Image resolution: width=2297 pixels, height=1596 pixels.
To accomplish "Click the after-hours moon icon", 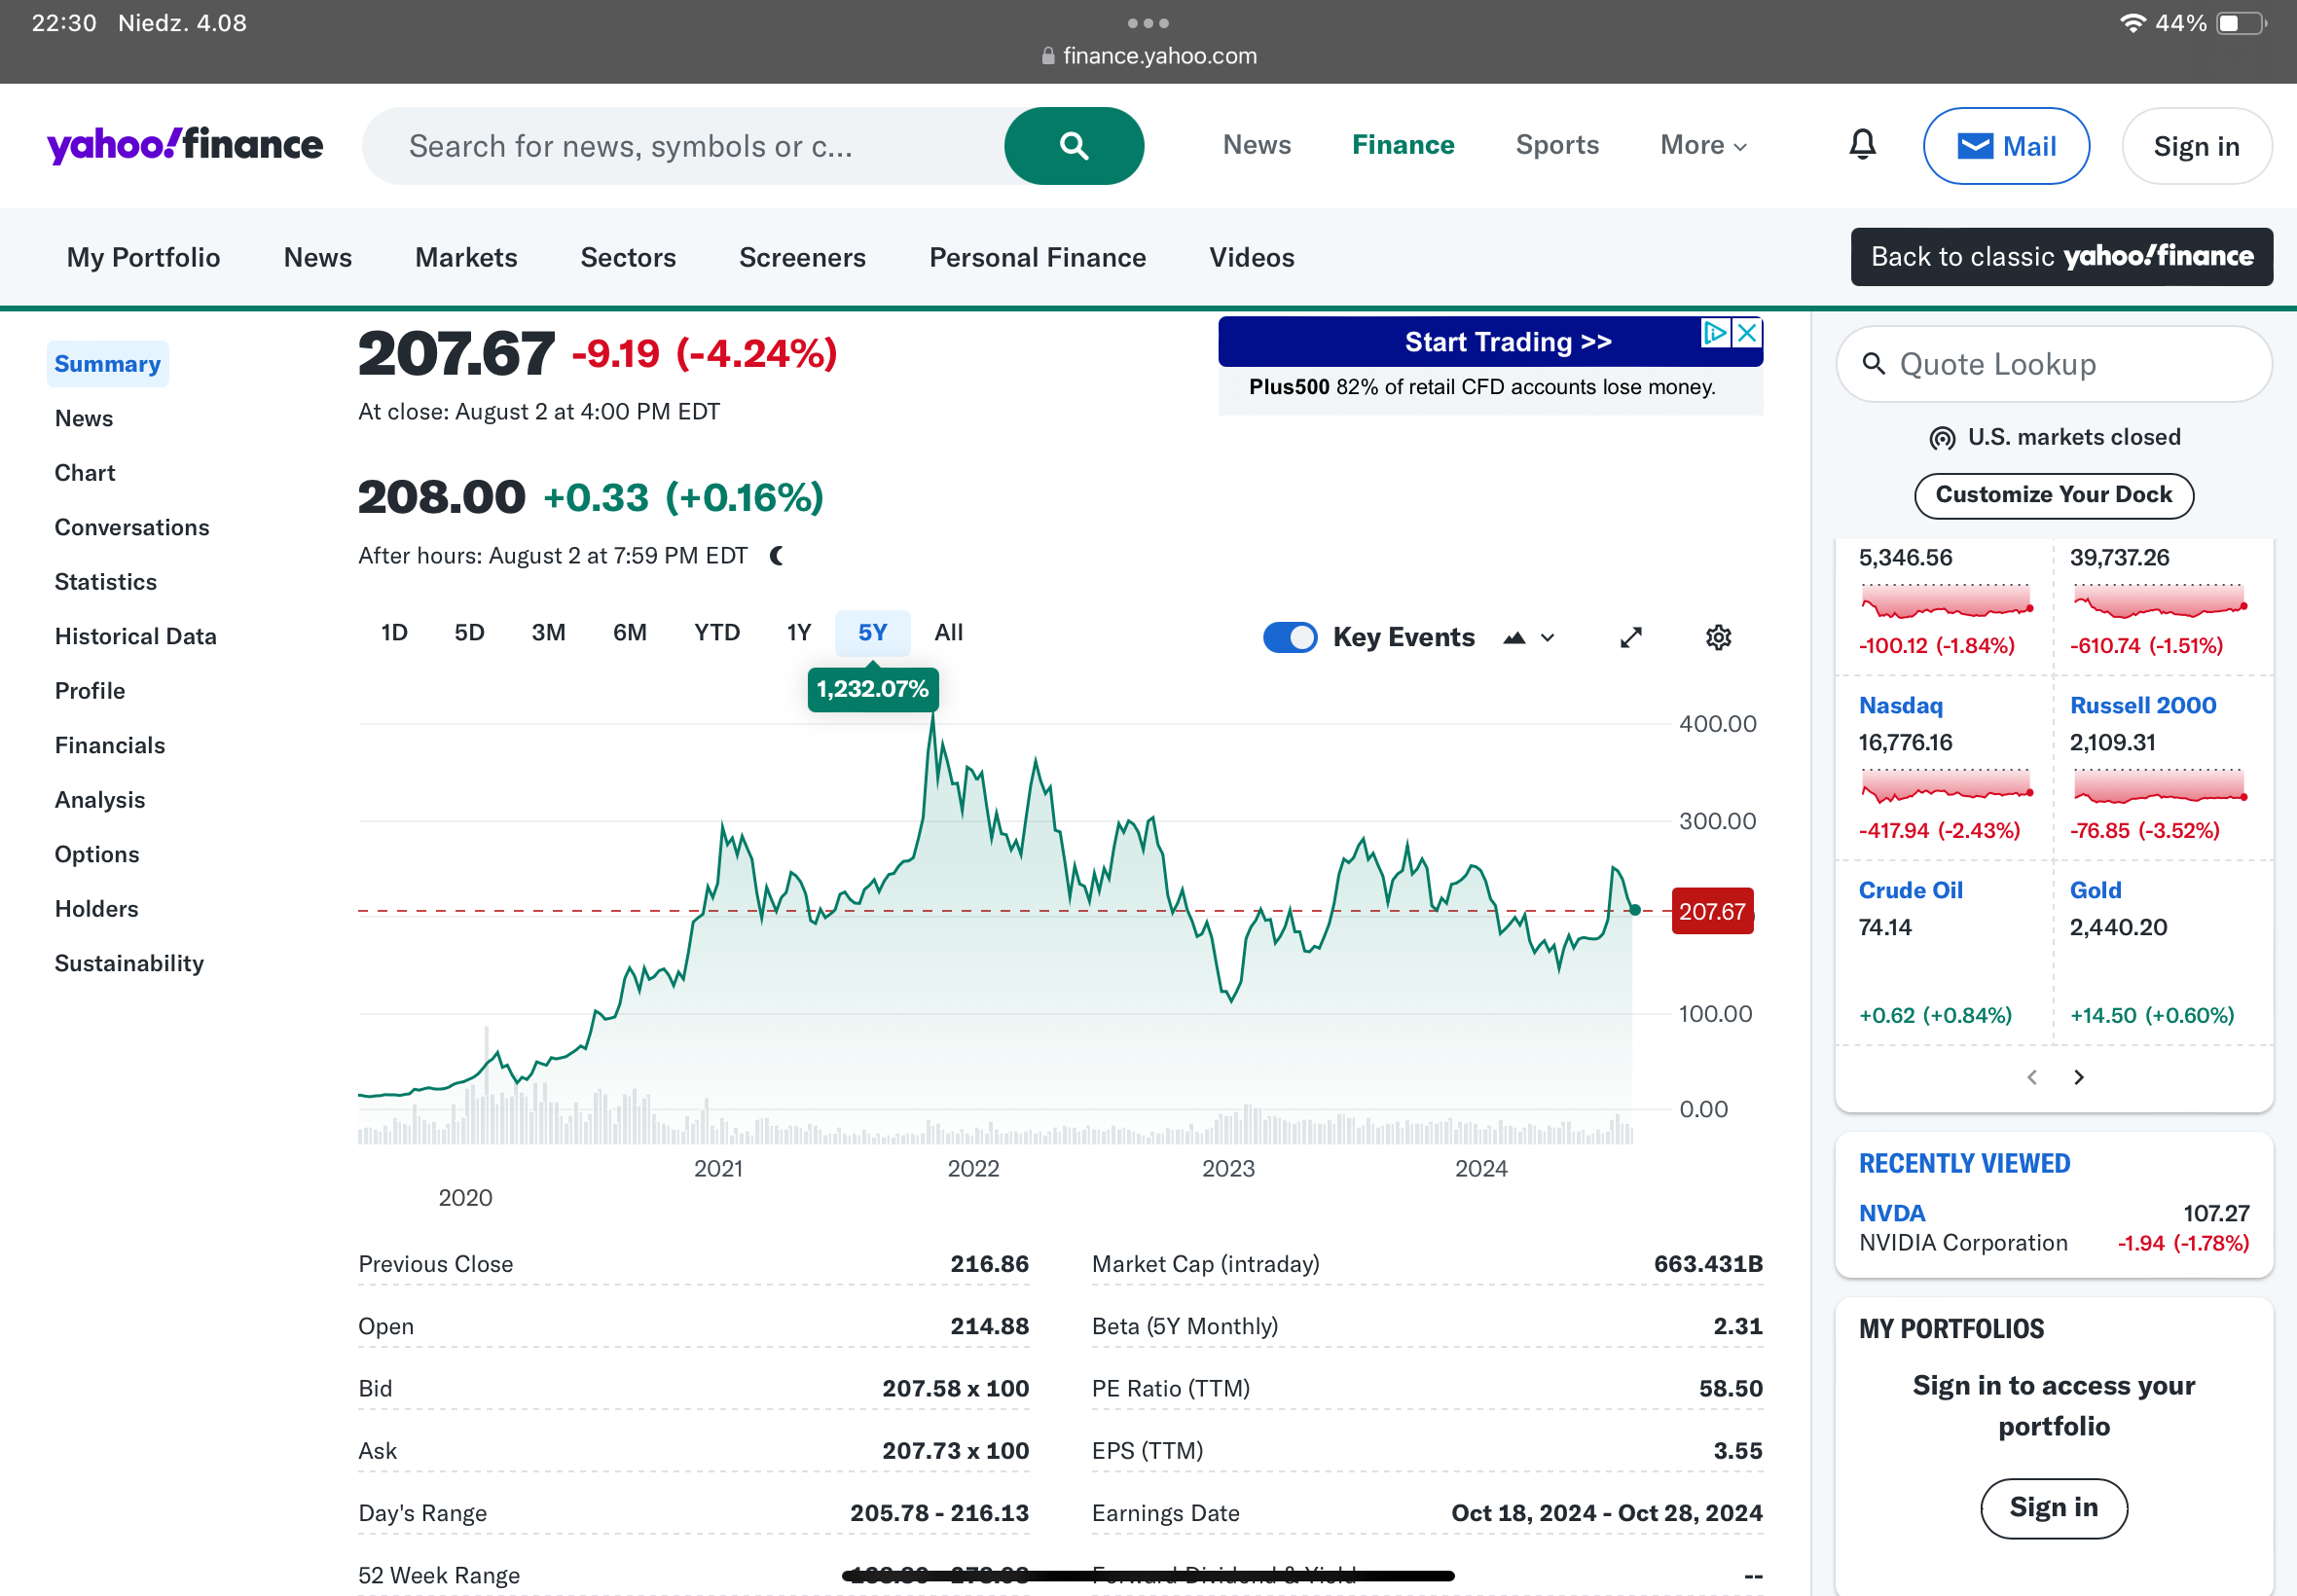I will pos(777,555).
